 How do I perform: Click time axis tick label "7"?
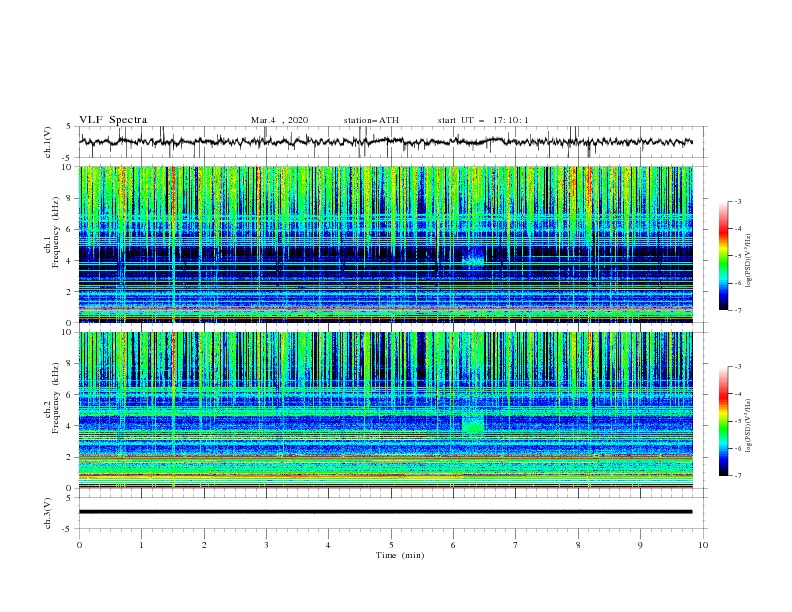516,545
